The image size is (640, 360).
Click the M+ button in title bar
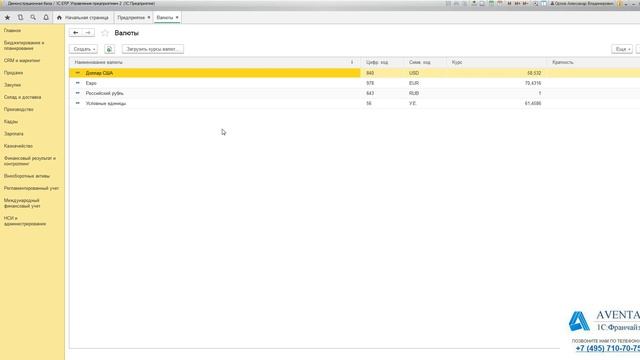pos(517,4)
